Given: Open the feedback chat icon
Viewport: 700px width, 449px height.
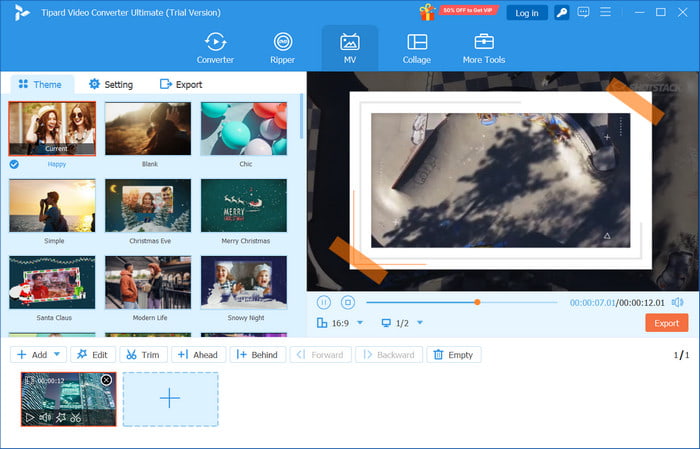Looking at the screenshot, I should click(x=584, y=13).
